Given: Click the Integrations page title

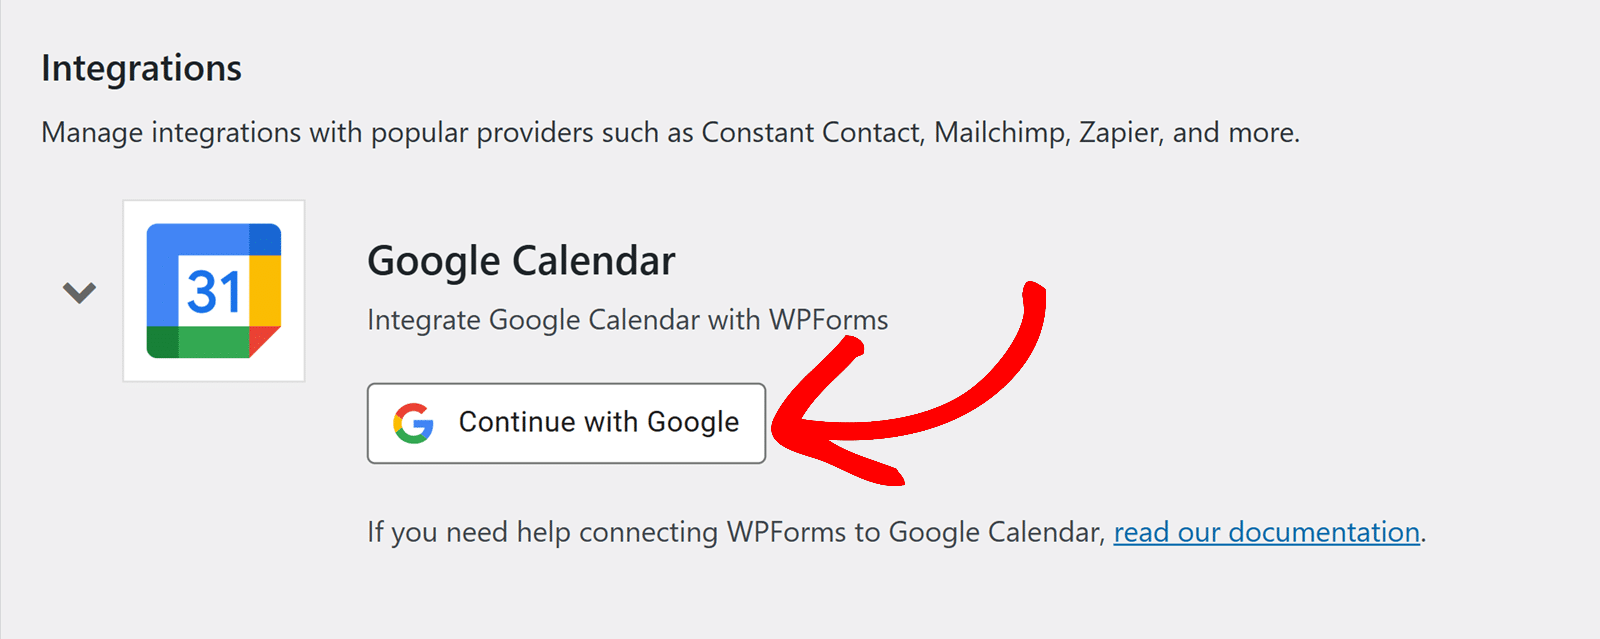Looking at the screenshot, I should pos(140,67).
